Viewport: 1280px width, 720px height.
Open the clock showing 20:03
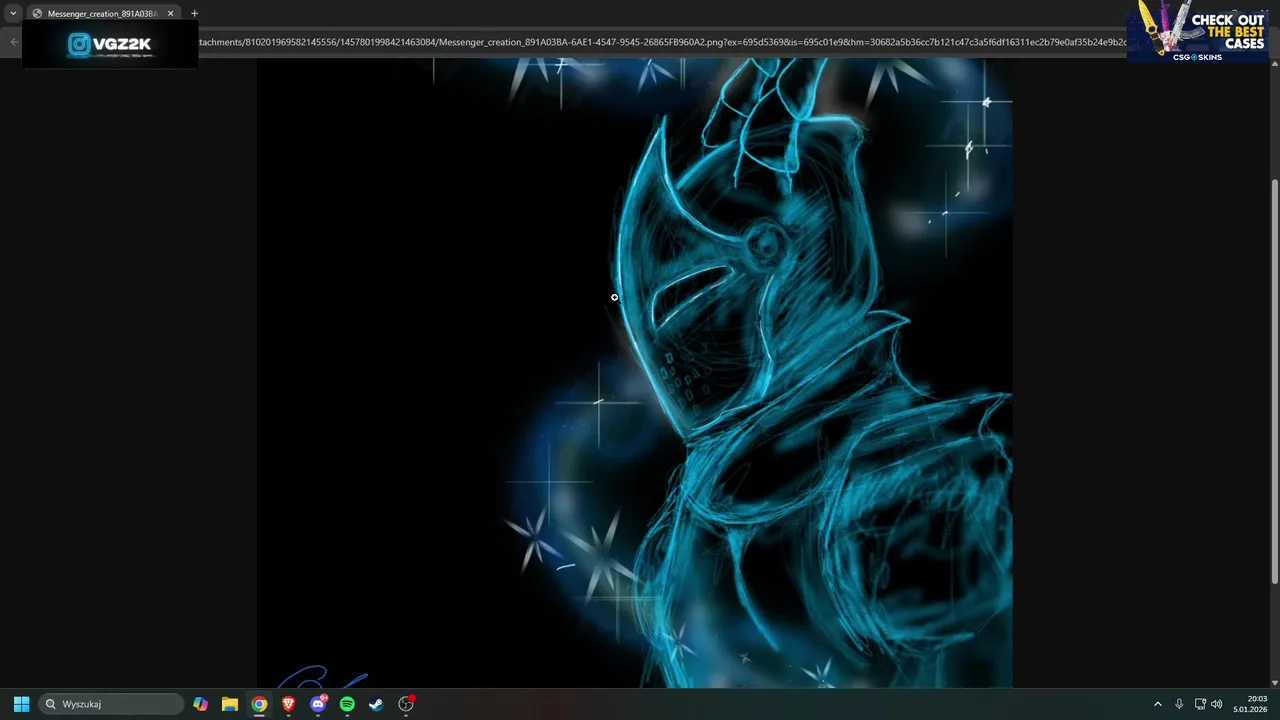(1250, 704)
